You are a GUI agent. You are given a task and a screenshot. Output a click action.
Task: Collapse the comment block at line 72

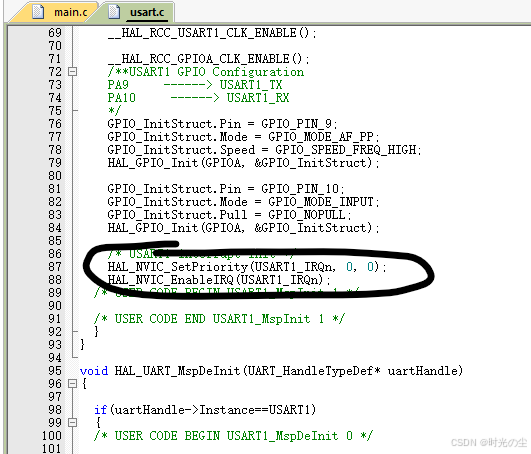pyautogui.click(x=72, y=71)
